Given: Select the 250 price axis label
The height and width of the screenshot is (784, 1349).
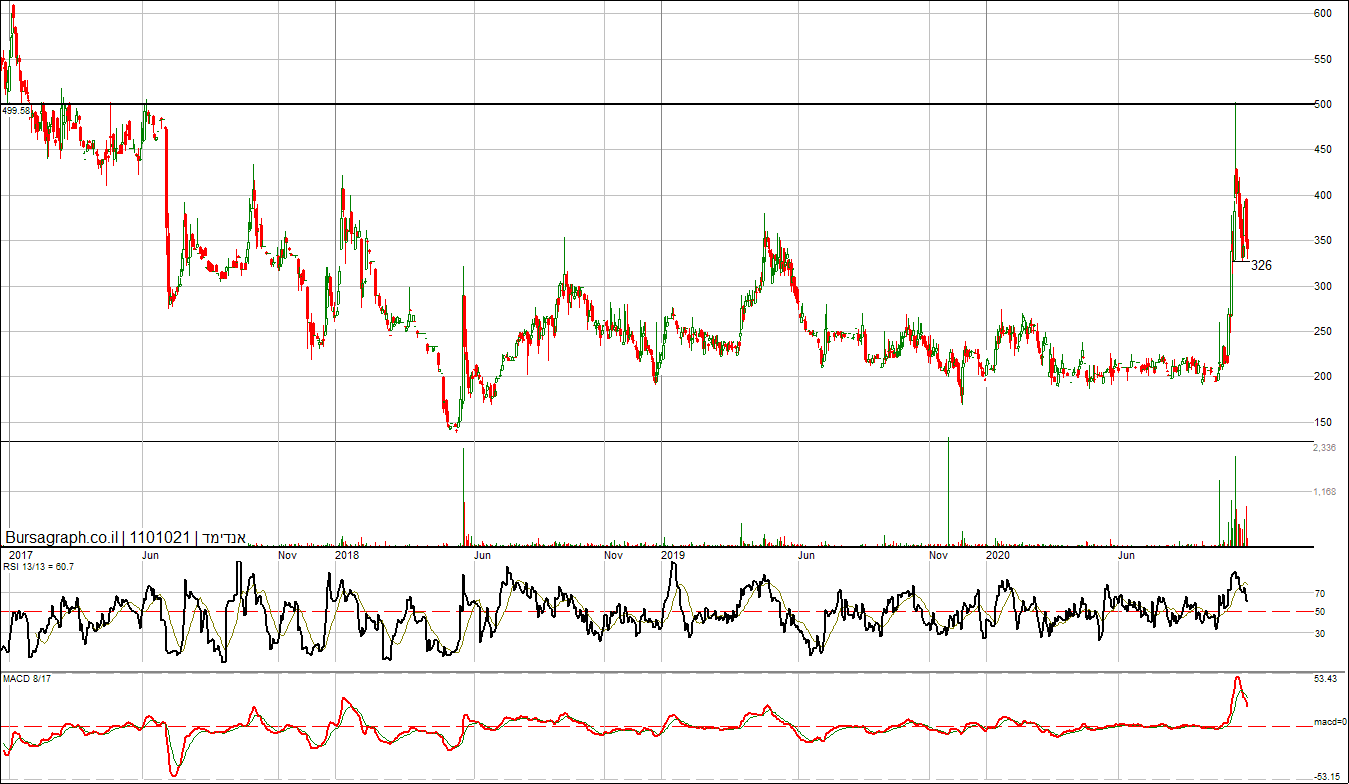Looking at the screenshot, I should pos(1323,332).
